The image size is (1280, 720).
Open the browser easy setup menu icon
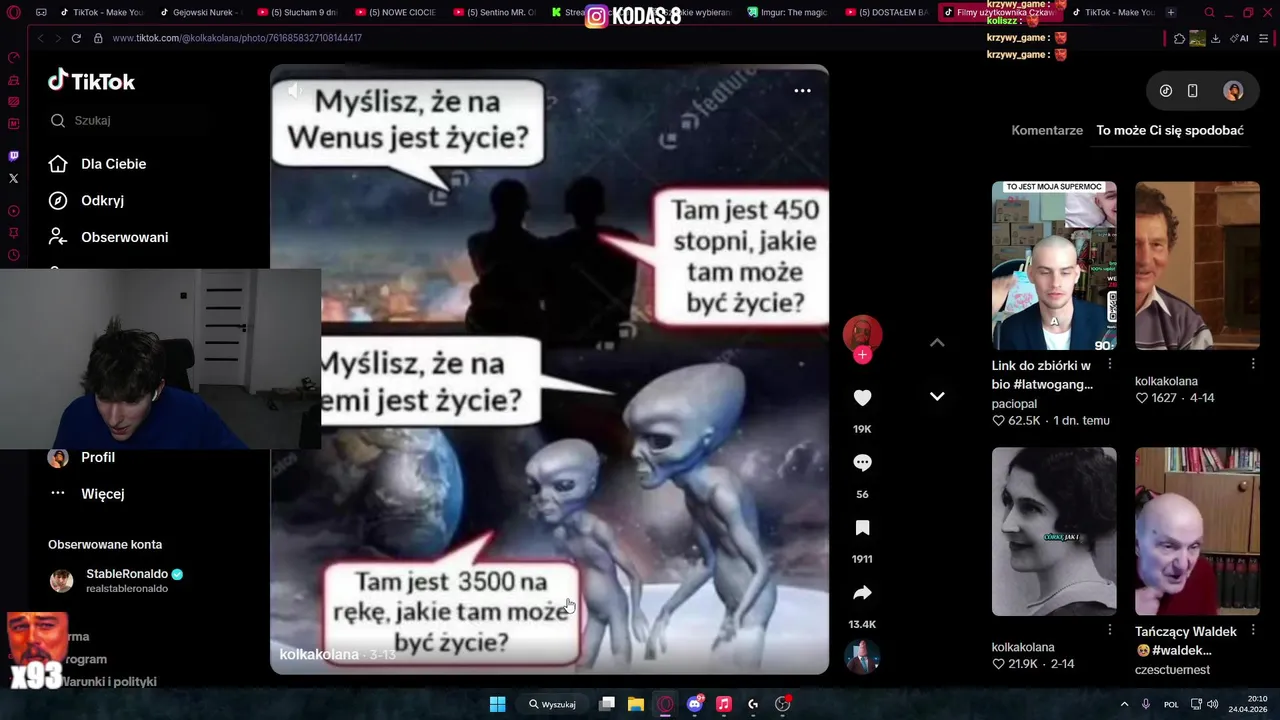(x=1264, y=38)
